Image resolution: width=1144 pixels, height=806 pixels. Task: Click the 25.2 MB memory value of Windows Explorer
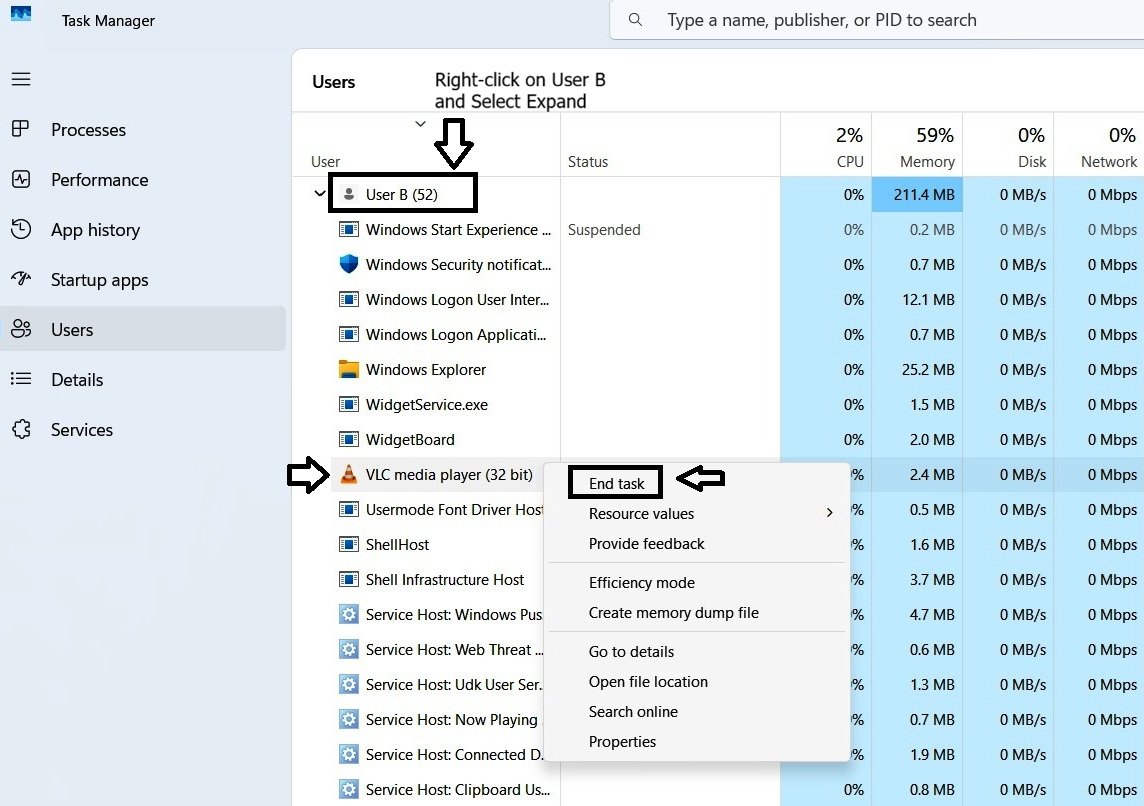coord(927,370)
